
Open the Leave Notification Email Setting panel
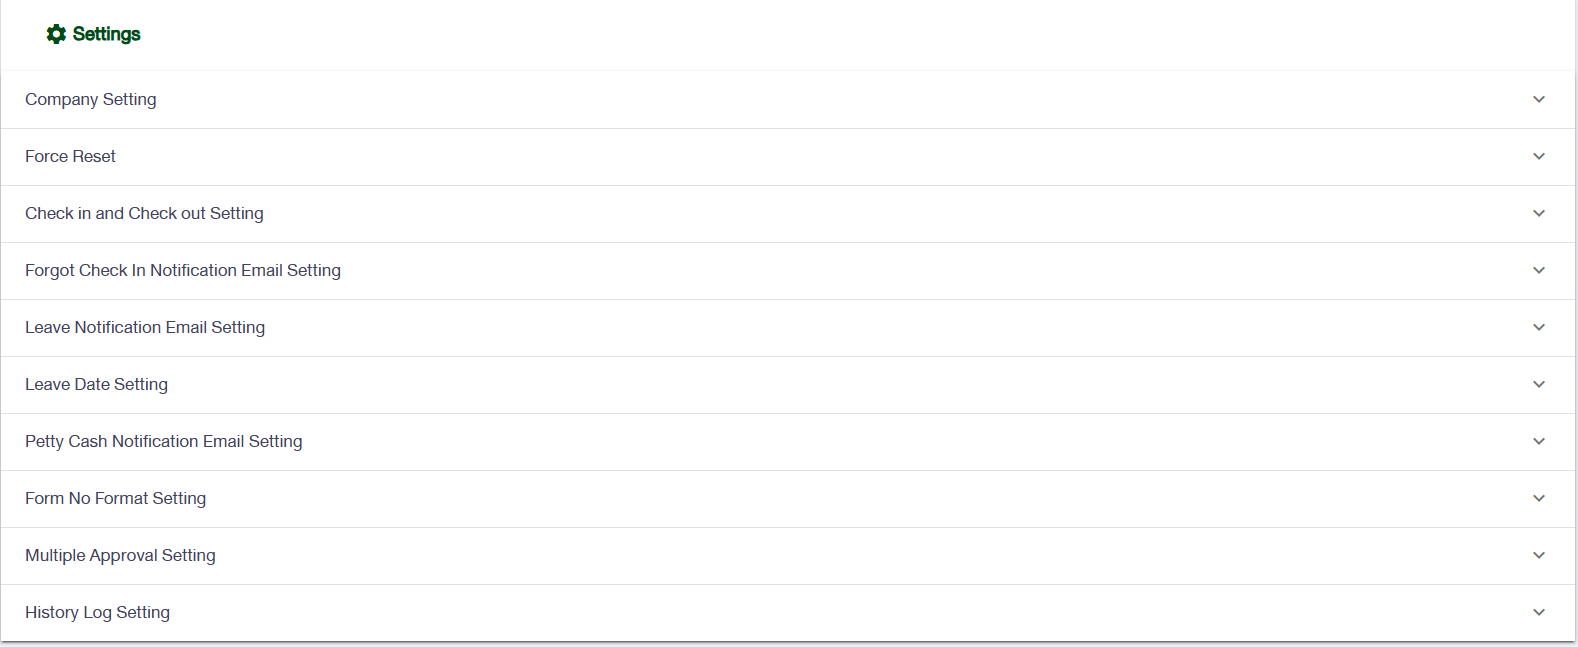click(x=145, y=327)
